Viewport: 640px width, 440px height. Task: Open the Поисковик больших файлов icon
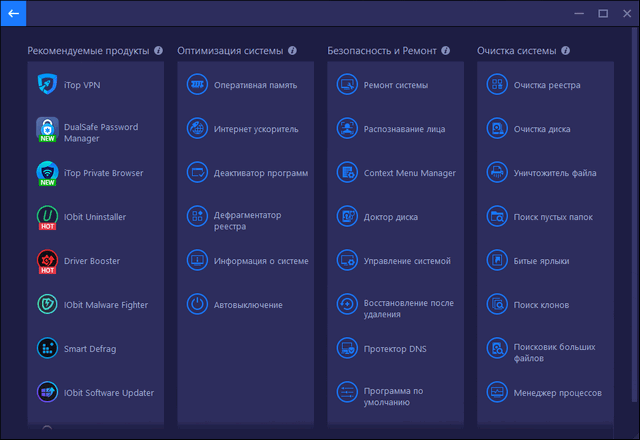(497, 348)
